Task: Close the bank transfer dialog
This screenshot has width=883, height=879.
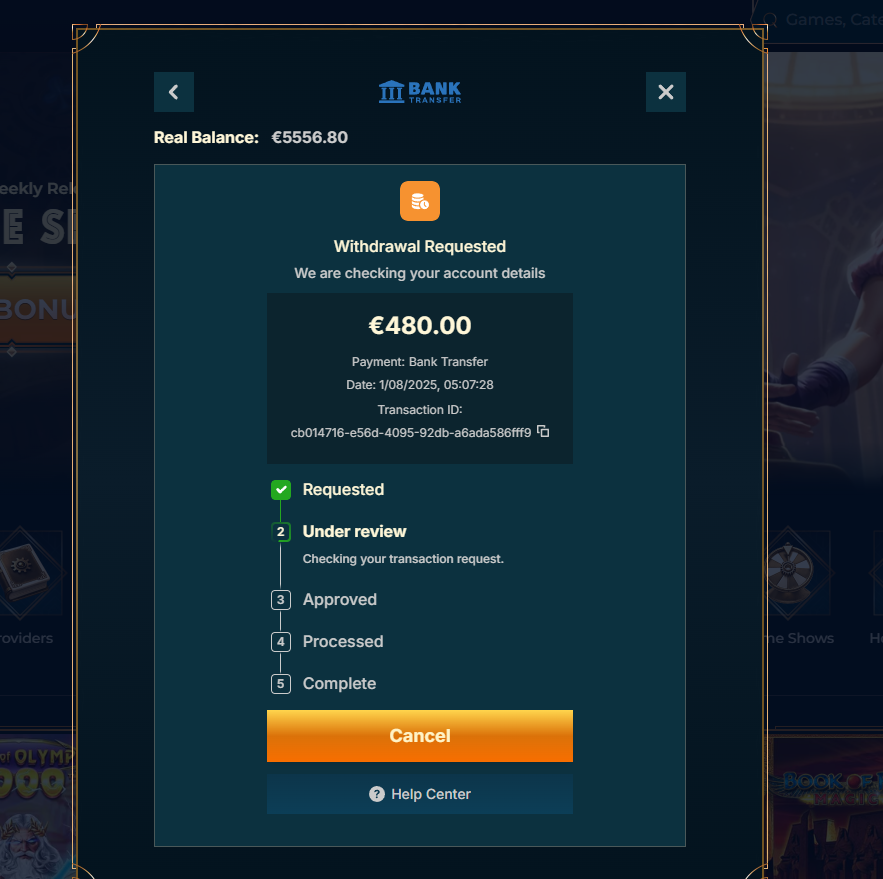Action: click(666, 92)
